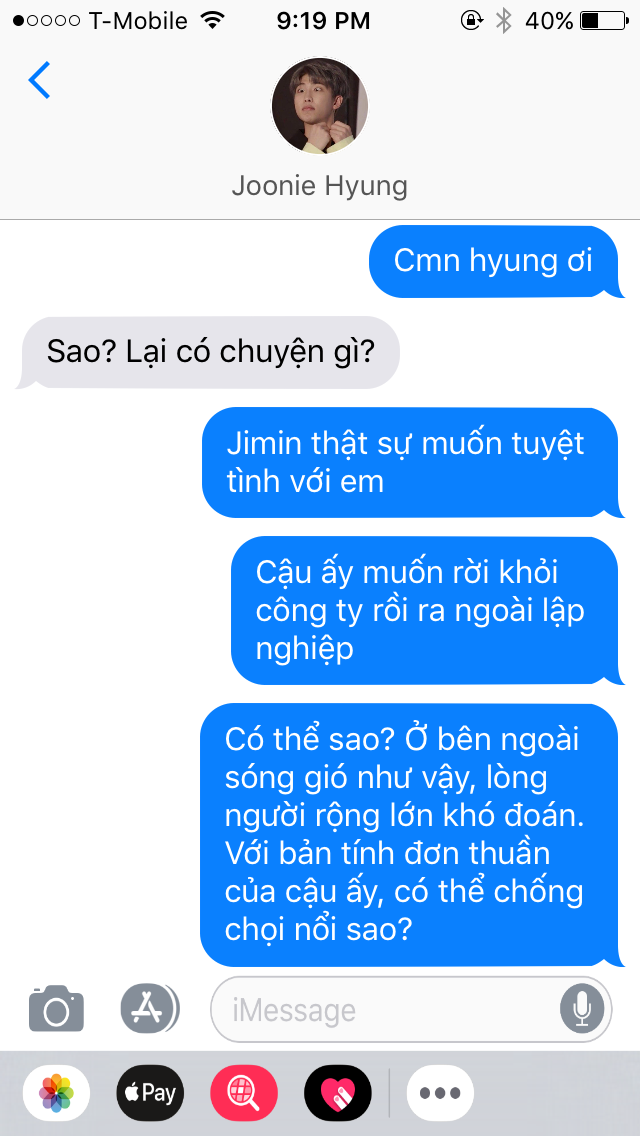Tap the "Cậu ấy muốn rời khỏi công ty" bubble
Viewport: 640px width, 1136px height.
428,611
